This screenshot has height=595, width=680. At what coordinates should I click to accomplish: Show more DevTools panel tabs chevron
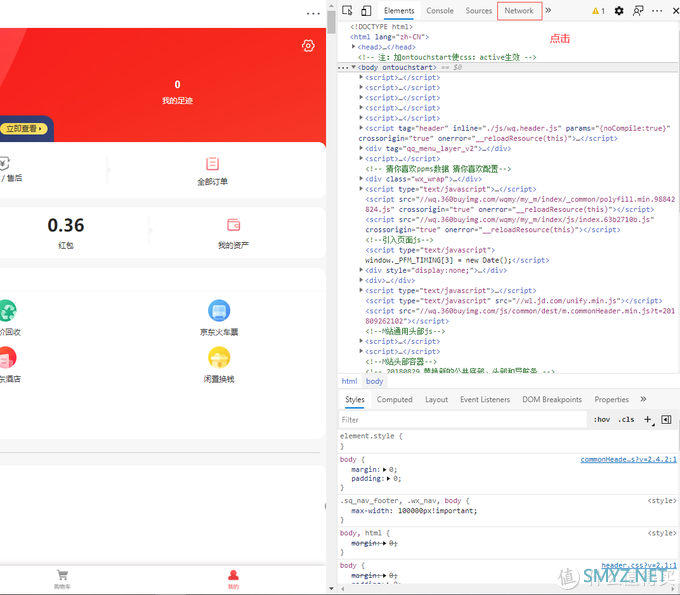548,10
